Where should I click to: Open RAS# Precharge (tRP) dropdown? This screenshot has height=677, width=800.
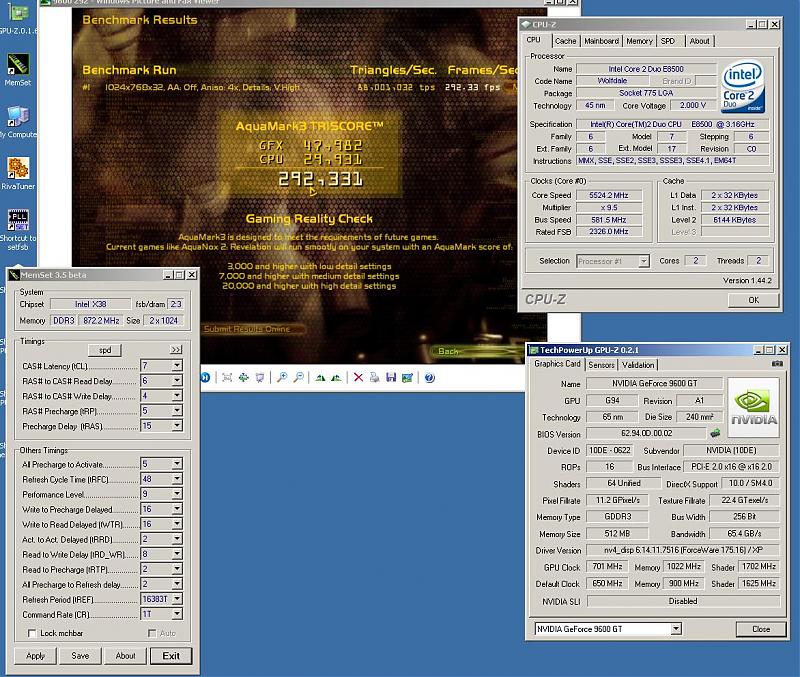pos(177,411)
